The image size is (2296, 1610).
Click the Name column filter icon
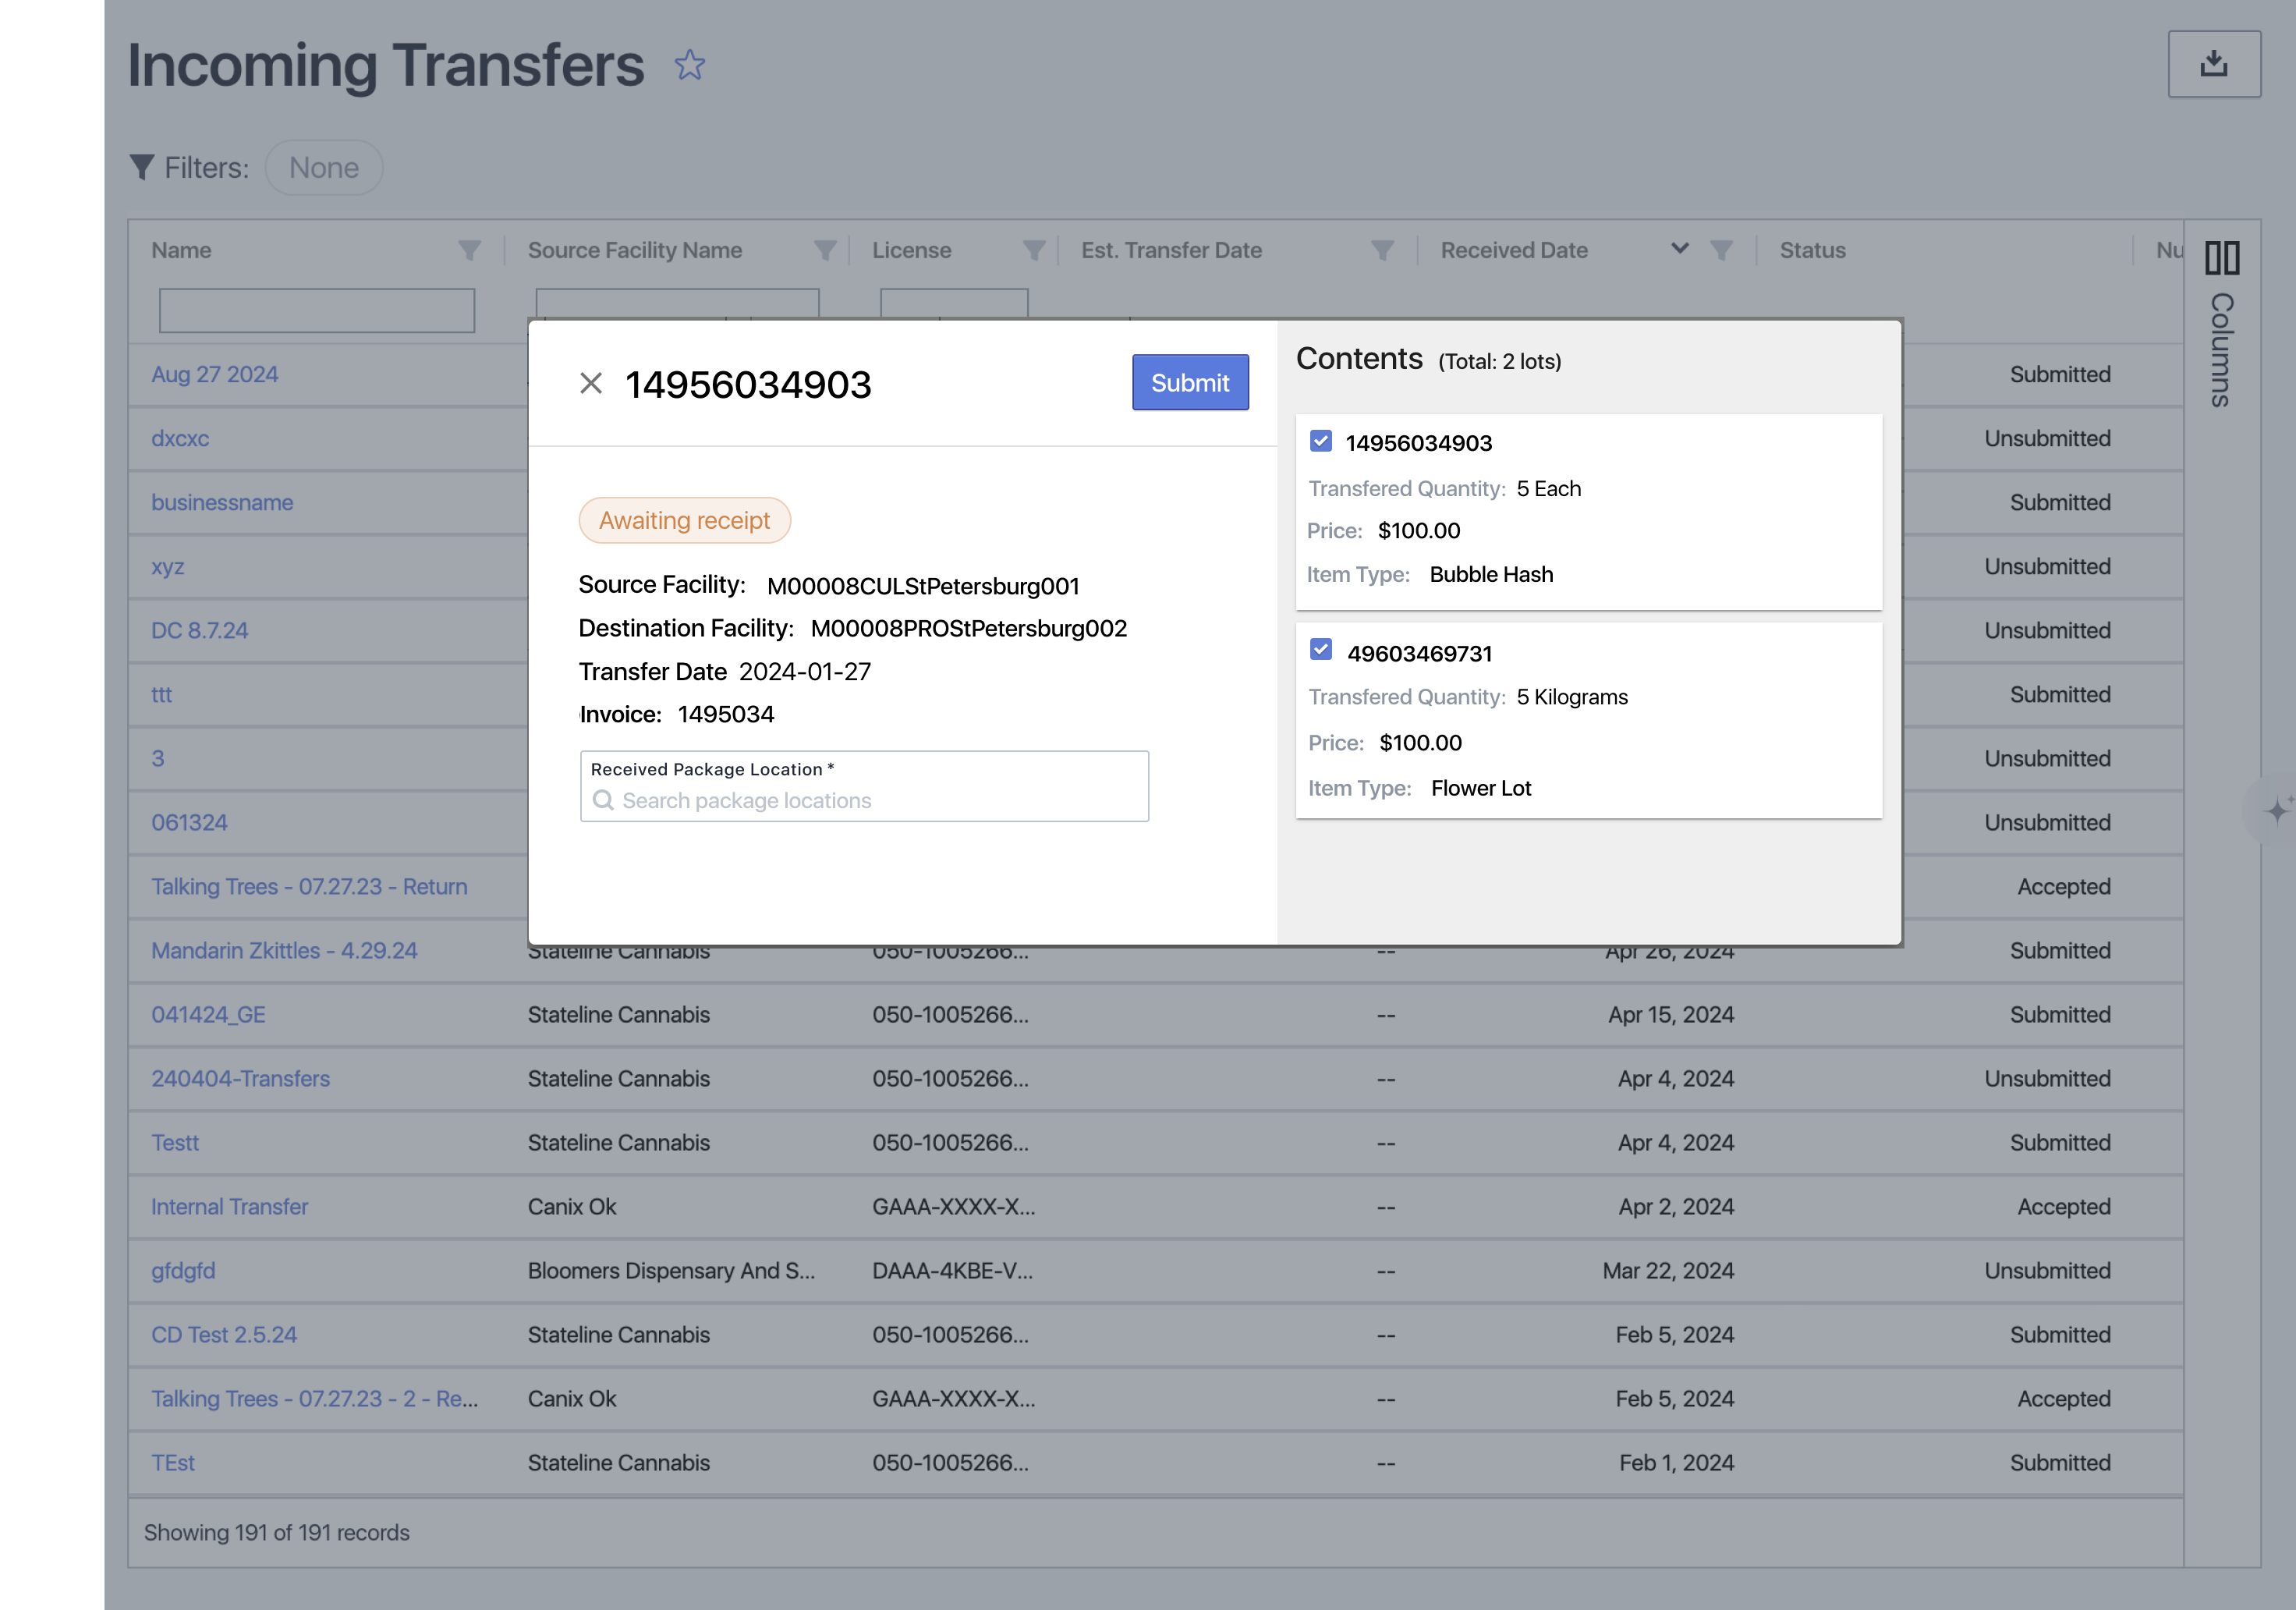[x=469, y=250]
